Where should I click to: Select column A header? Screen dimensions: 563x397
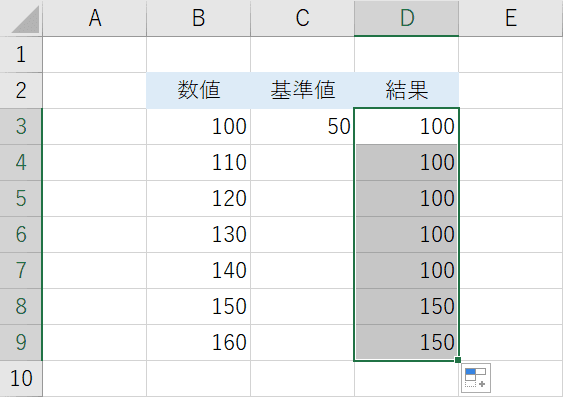pos(95,18)
